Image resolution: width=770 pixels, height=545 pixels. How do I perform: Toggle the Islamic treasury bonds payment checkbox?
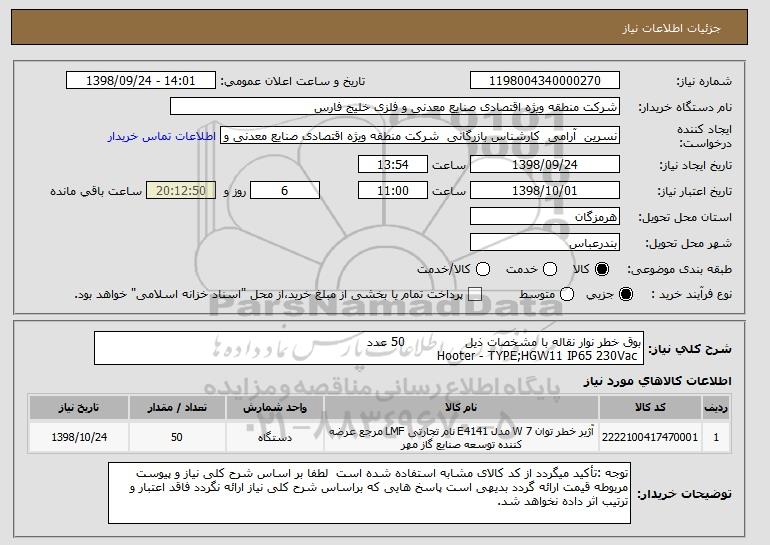pos(475,295)
